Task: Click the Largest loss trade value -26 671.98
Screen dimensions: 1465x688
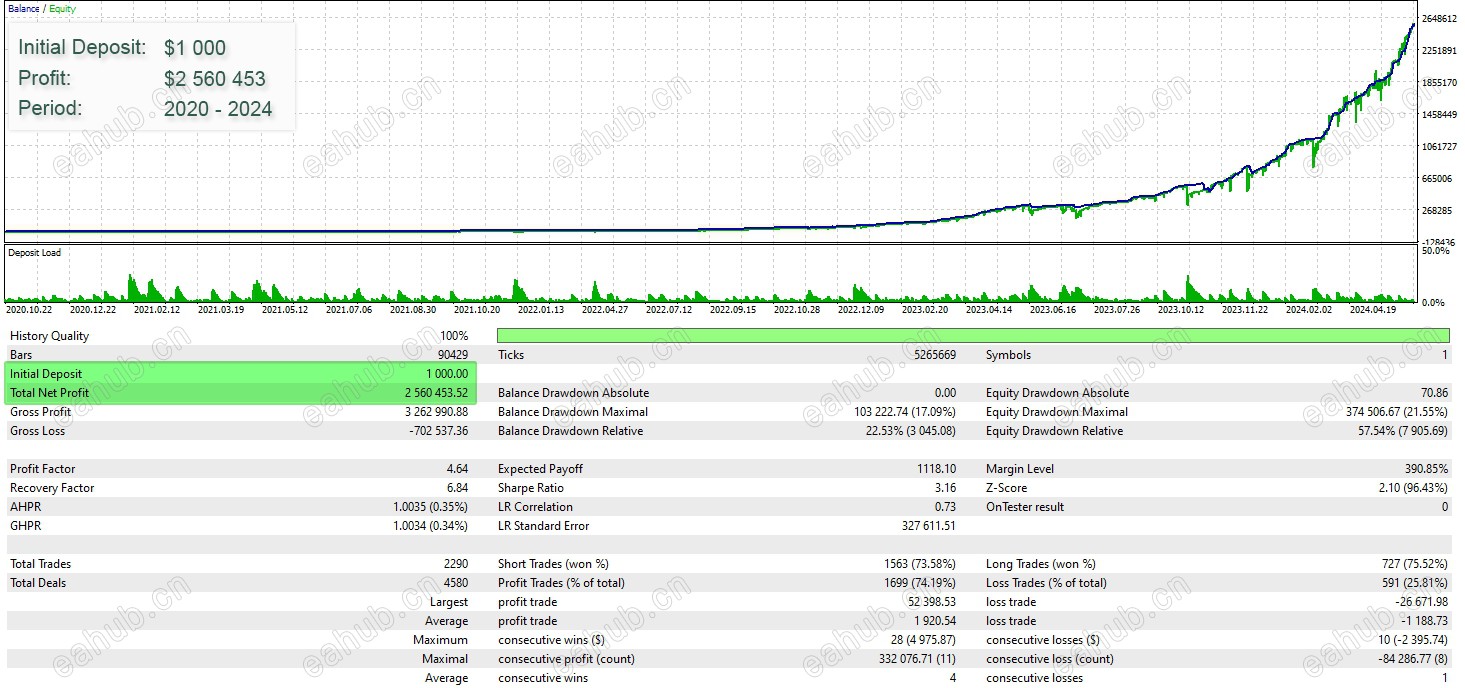Action: click(x=1422, y=602)
